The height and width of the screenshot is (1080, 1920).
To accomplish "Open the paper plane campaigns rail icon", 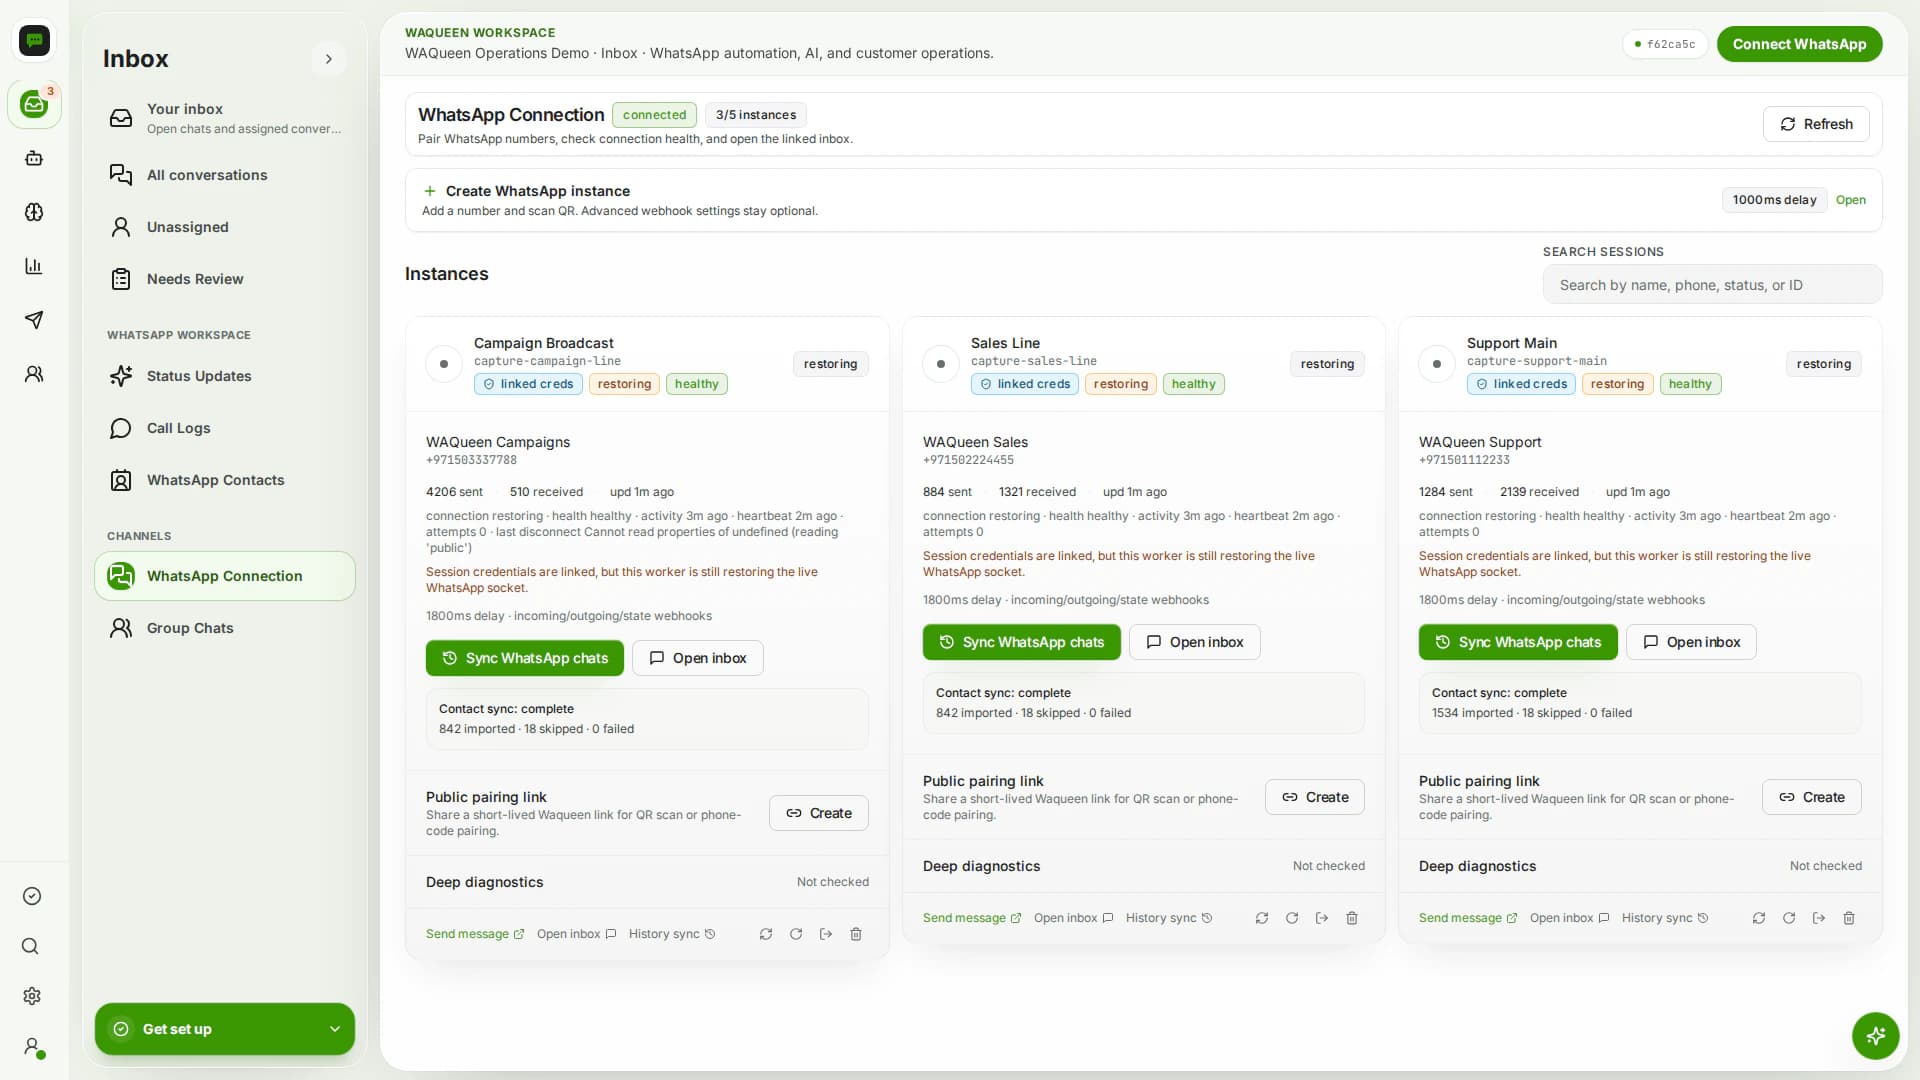I will coord(34,320).
